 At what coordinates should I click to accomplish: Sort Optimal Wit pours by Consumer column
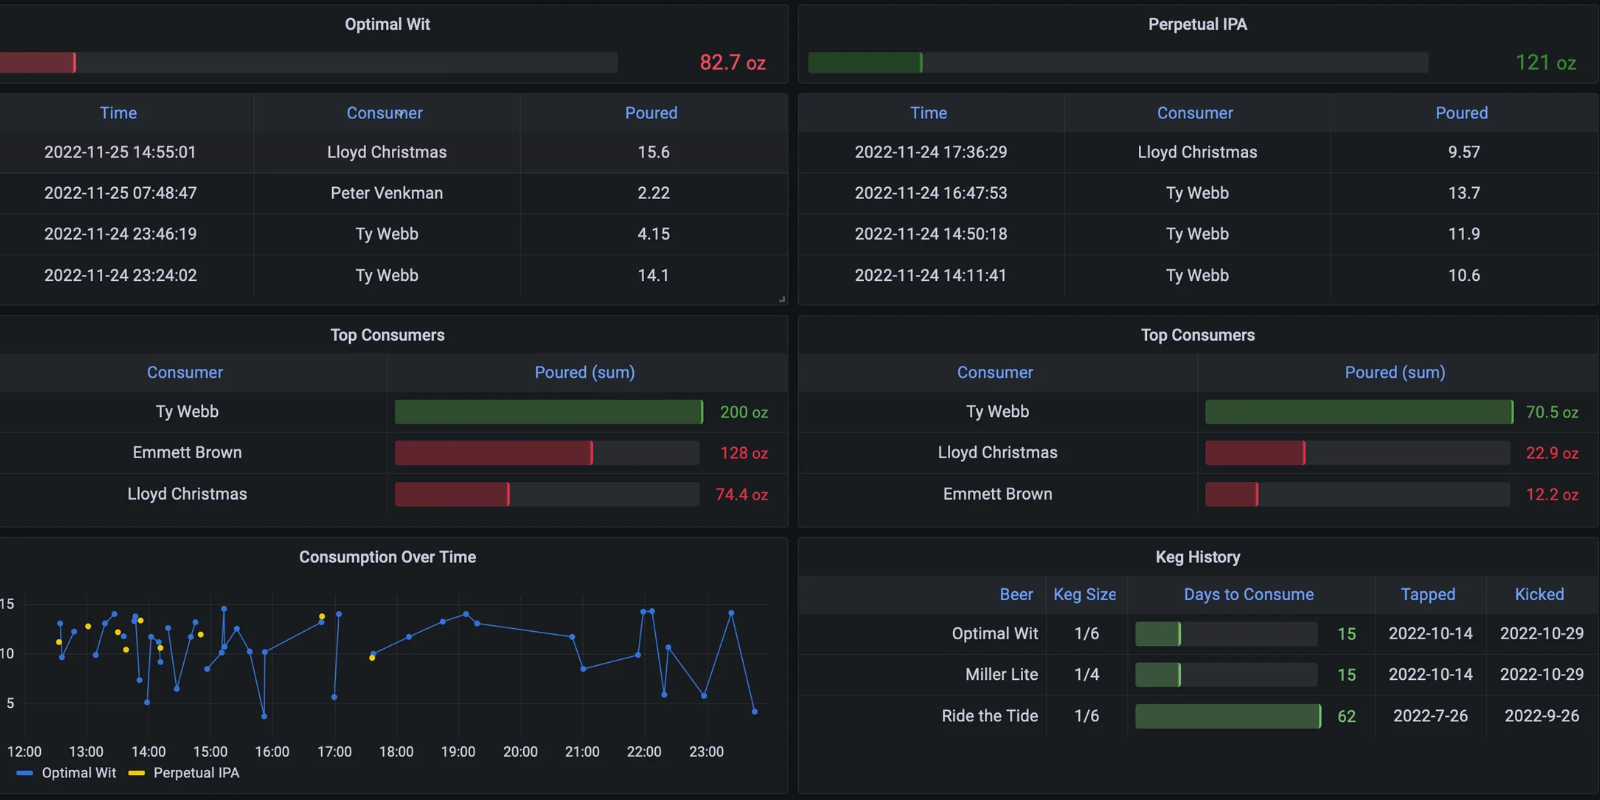tap(384, 113)
